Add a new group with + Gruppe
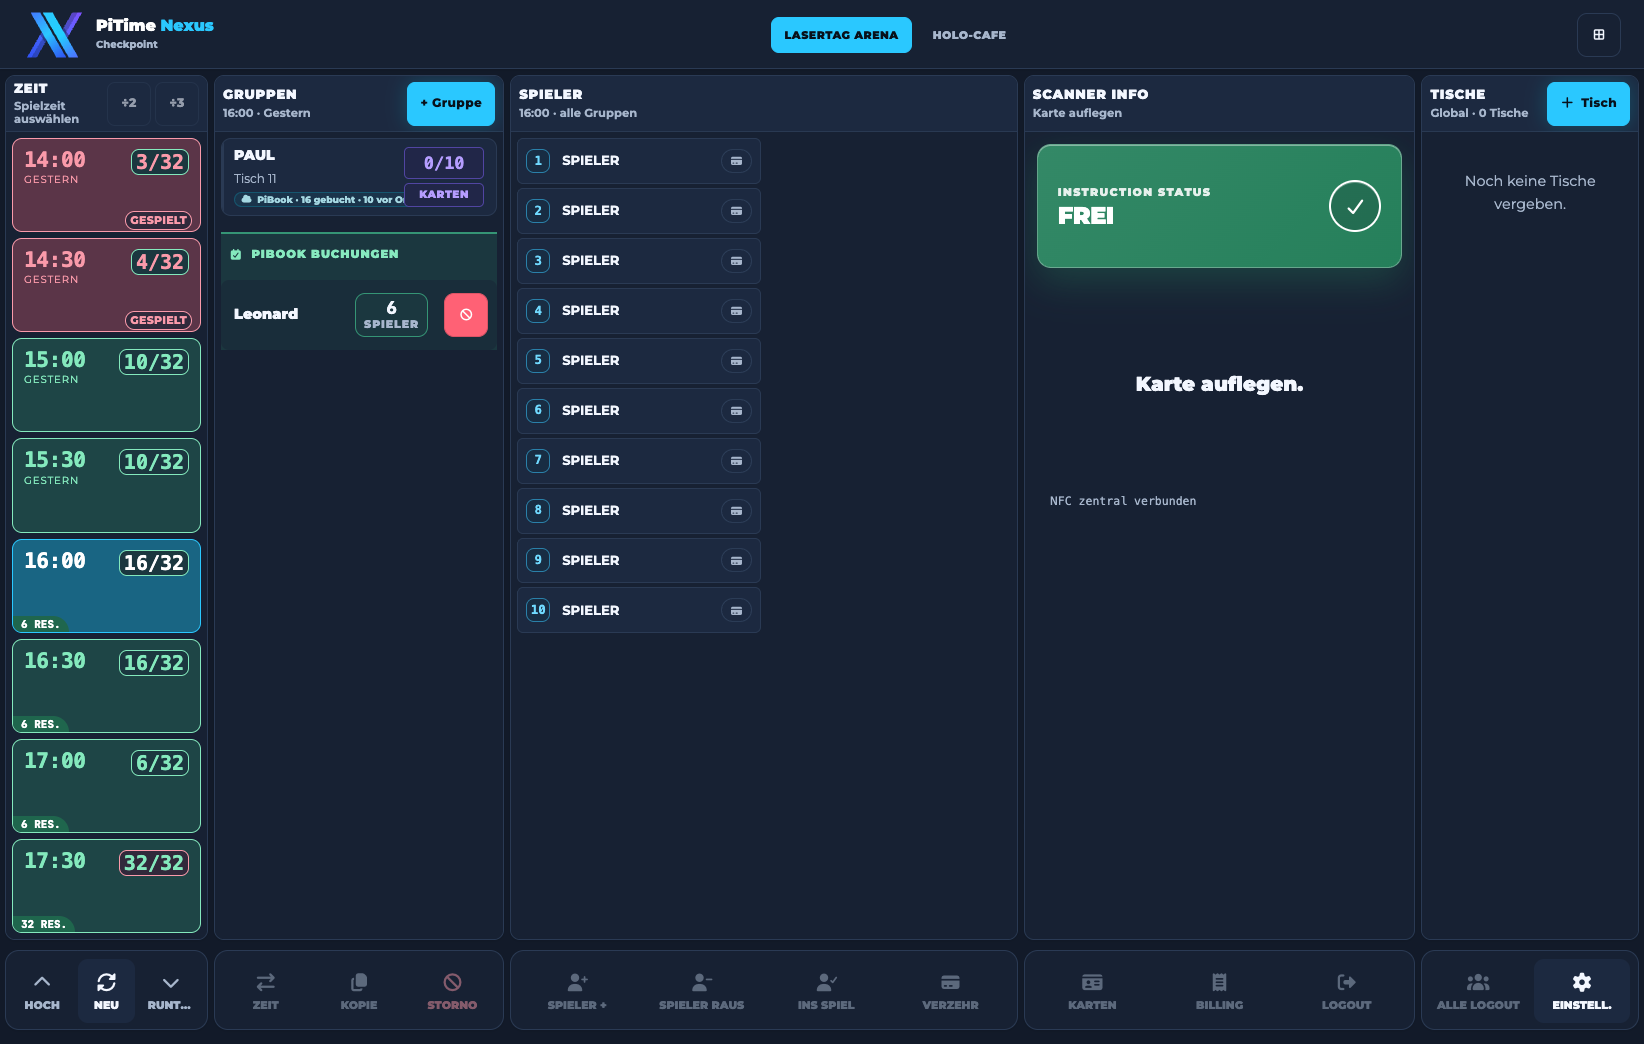 pyautogui.click(x=451, y=103)
